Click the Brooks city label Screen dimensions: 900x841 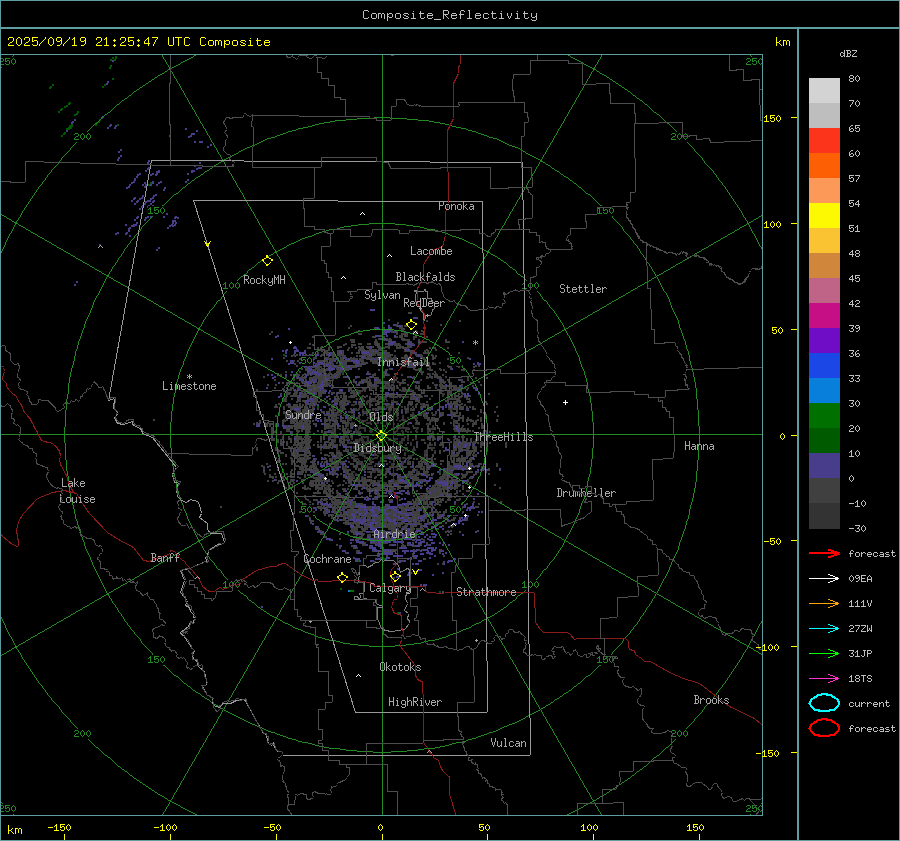click(x=711, y=700)
